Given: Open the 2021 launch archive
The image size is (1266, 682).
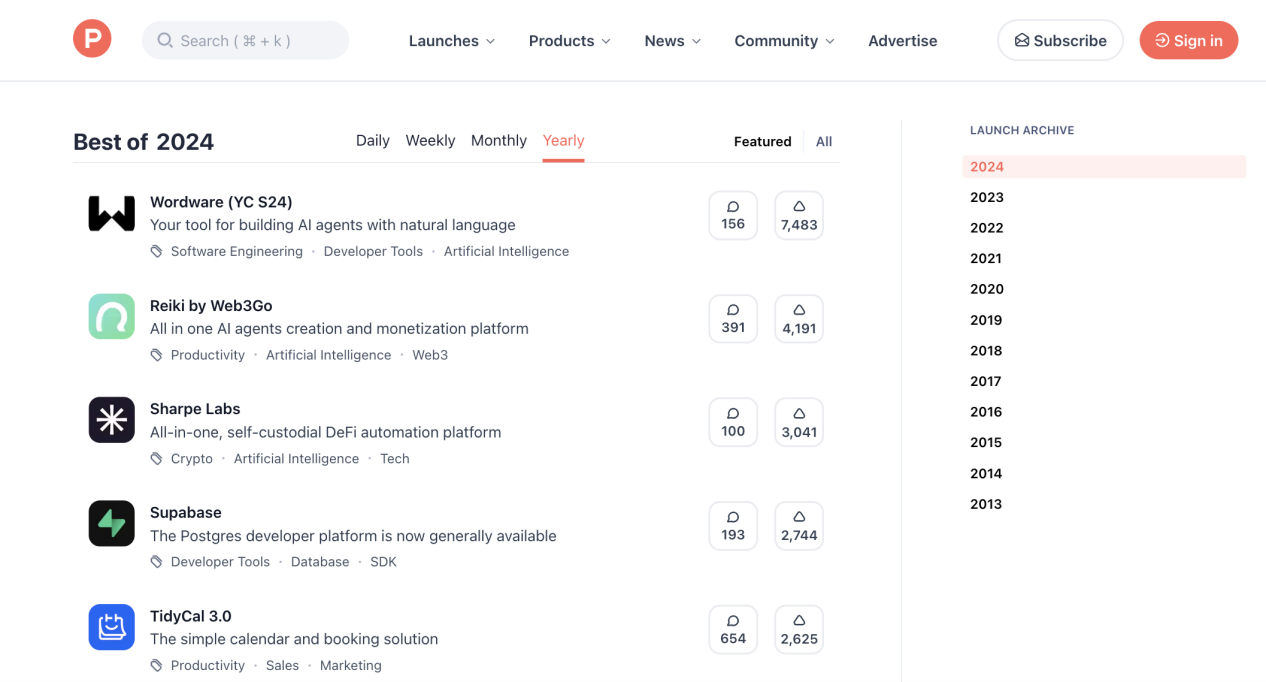Looking at the screenshot, I should (986, 259).
